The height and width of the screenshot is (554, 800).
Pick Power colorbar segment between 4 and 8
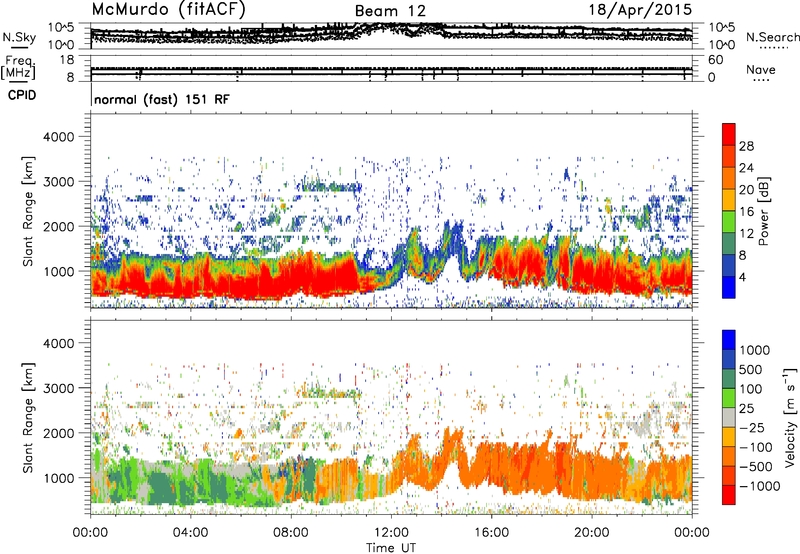729,265
